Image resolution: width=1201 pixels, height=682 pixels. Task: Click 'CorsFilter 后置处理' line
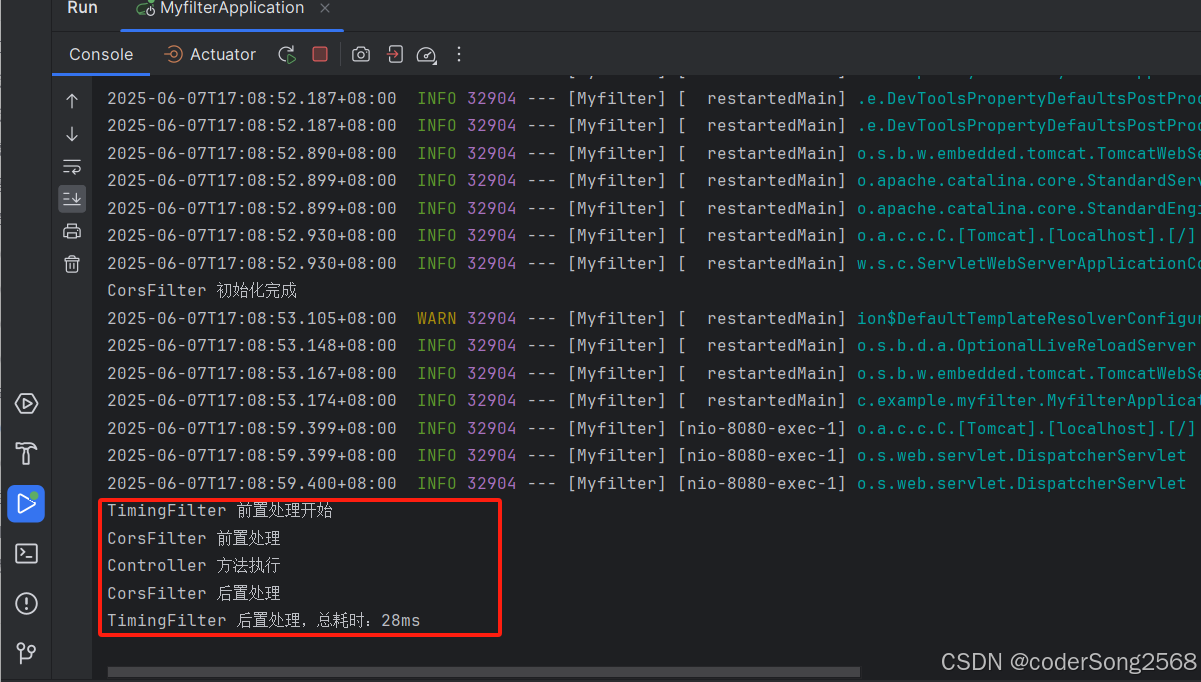(194, 593)
